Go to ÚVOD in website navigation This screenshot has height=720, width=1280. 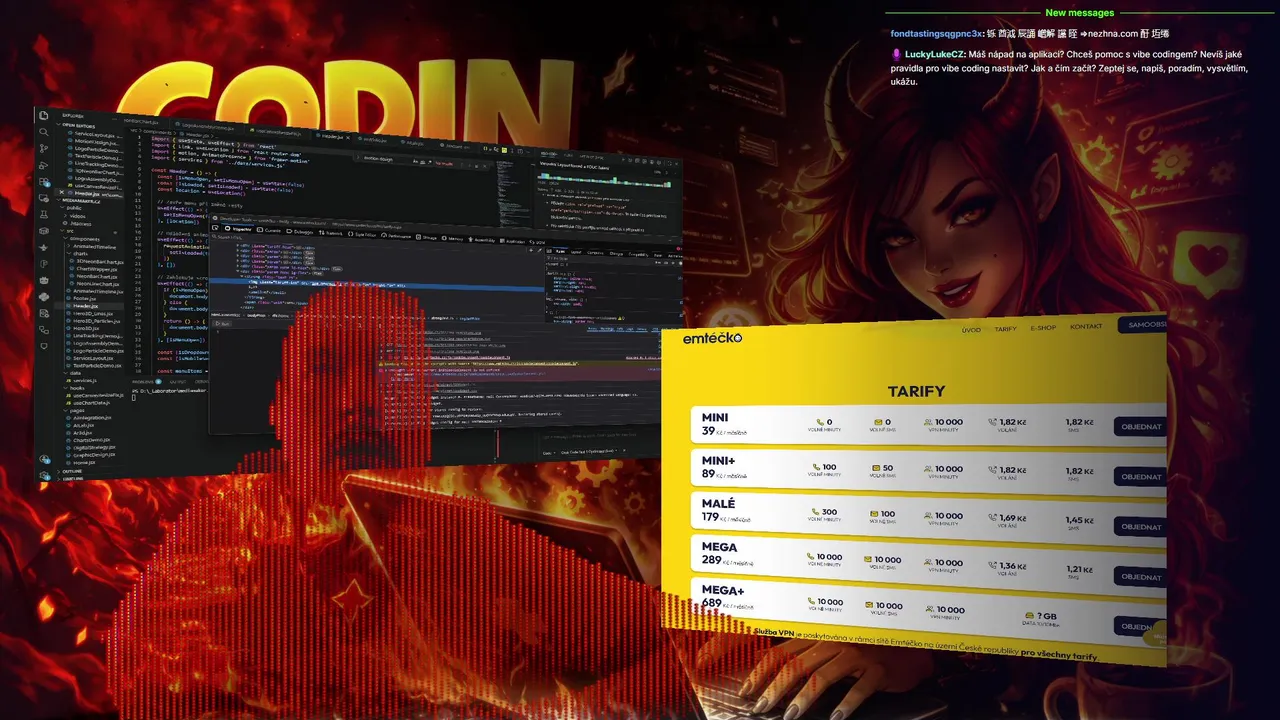[x=971, y=329]
